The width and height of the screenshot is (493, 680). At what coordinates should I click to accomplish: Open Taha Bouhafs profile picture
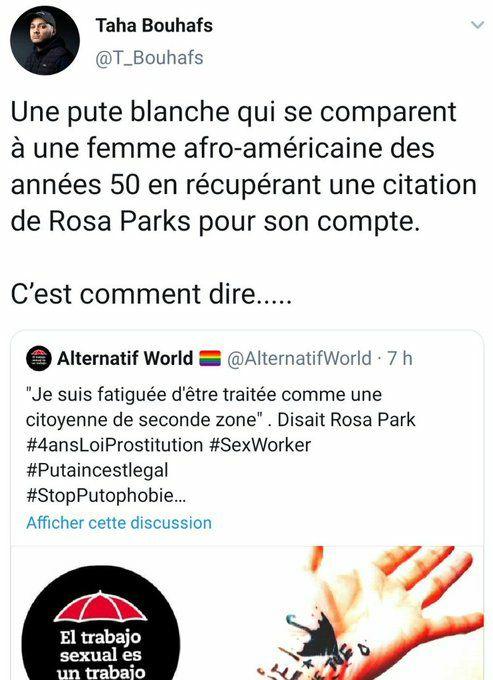45,41
